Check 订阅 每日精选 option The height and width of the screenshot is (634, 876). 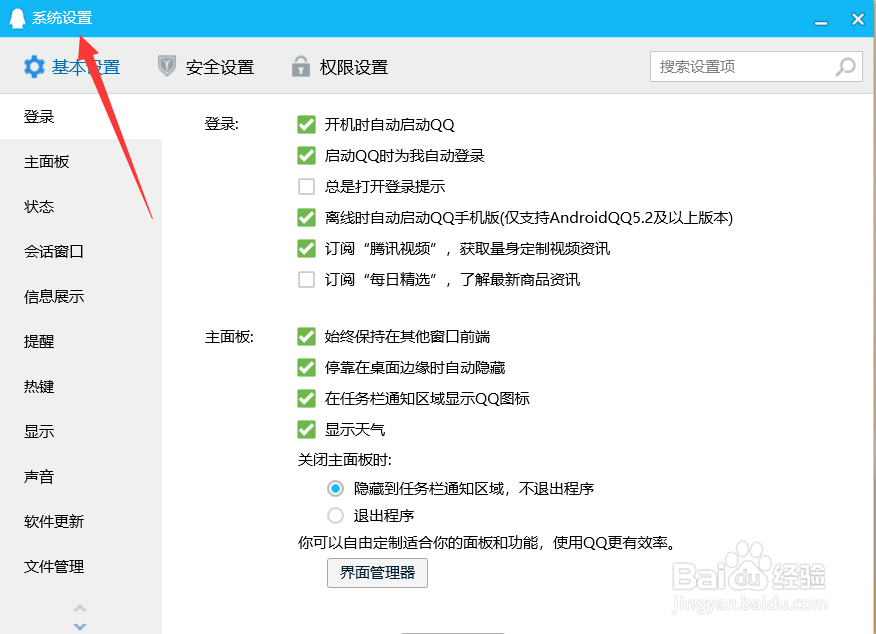coord(306,279)
